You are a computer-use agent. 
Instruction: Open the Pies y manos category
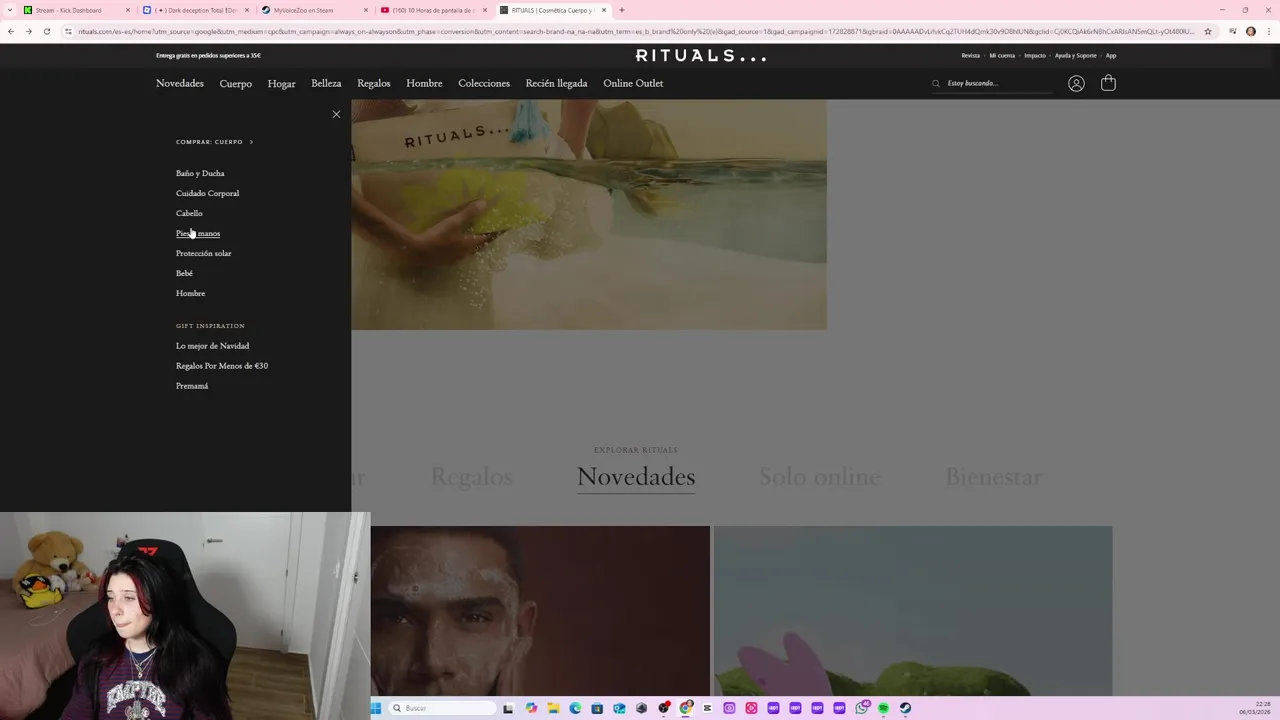coord(198,233)
